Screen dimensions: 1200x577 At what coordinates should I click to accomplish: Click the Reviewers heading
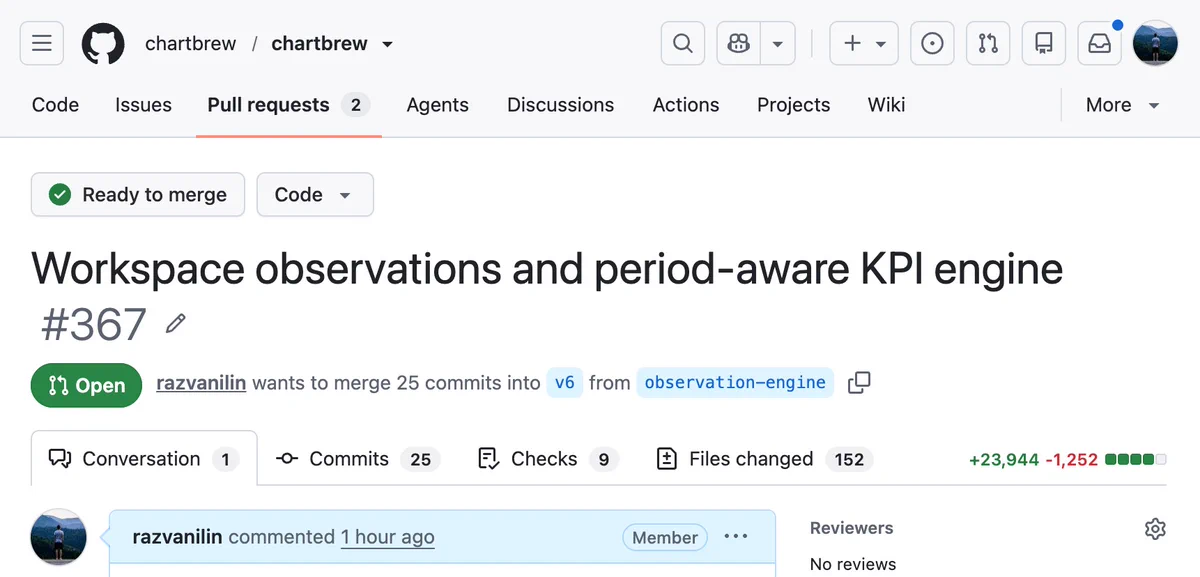(852, 528)
